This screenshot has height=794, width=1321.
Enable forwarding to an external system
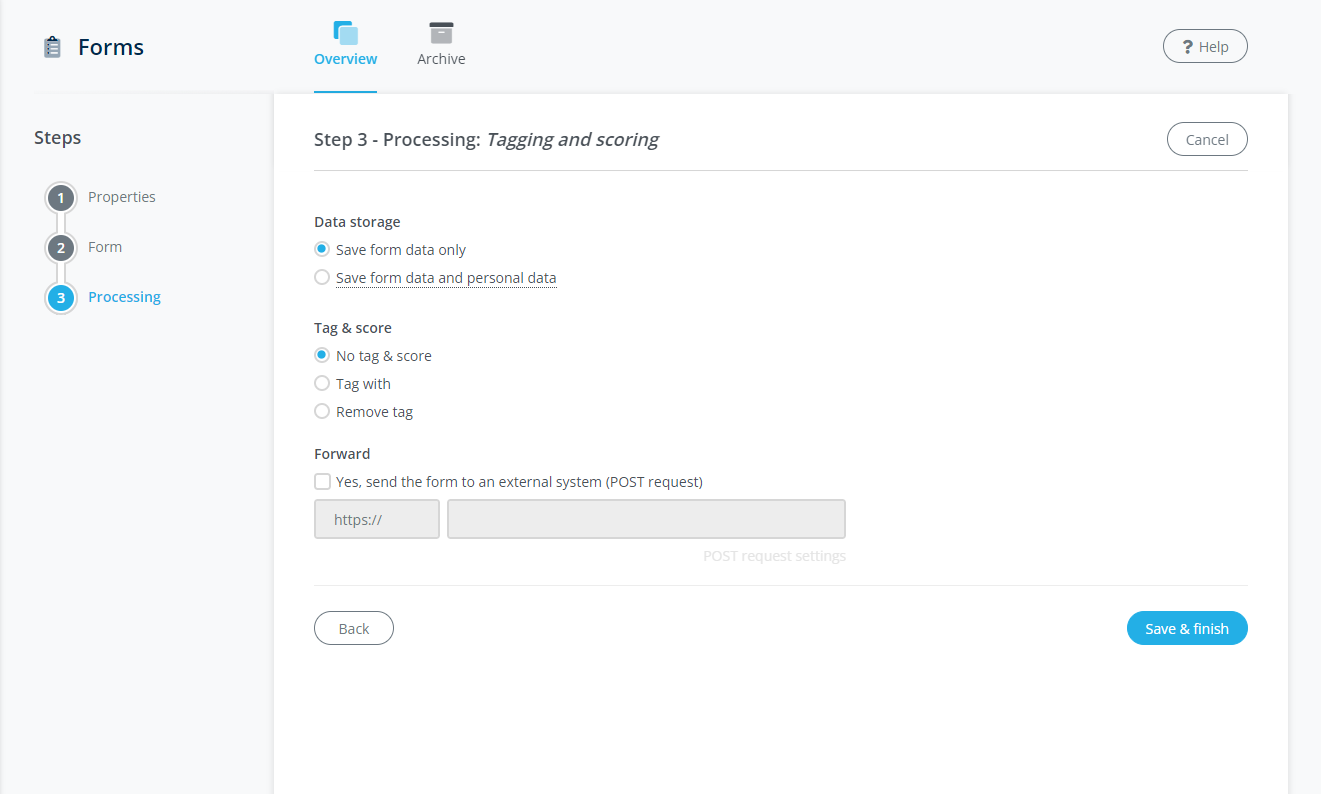pyautogui.click(x=322, y=481)
